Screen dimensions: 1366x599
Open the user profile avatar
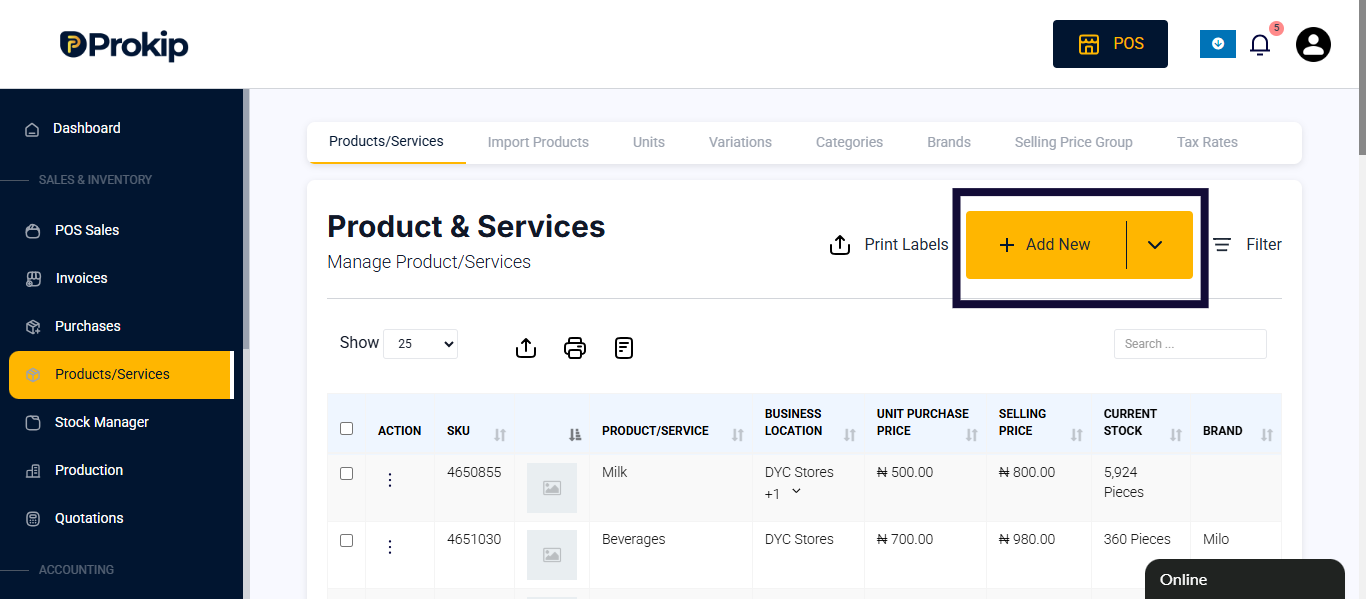(1313, 44)
